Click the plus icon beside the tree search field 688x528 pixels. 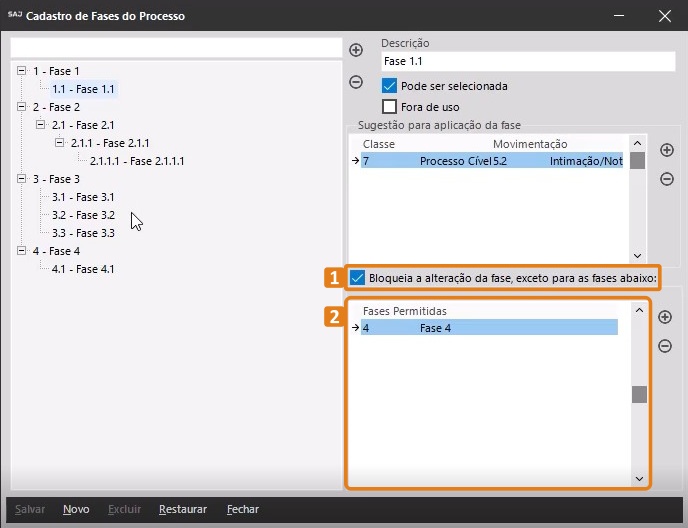[x=356, y=50]
